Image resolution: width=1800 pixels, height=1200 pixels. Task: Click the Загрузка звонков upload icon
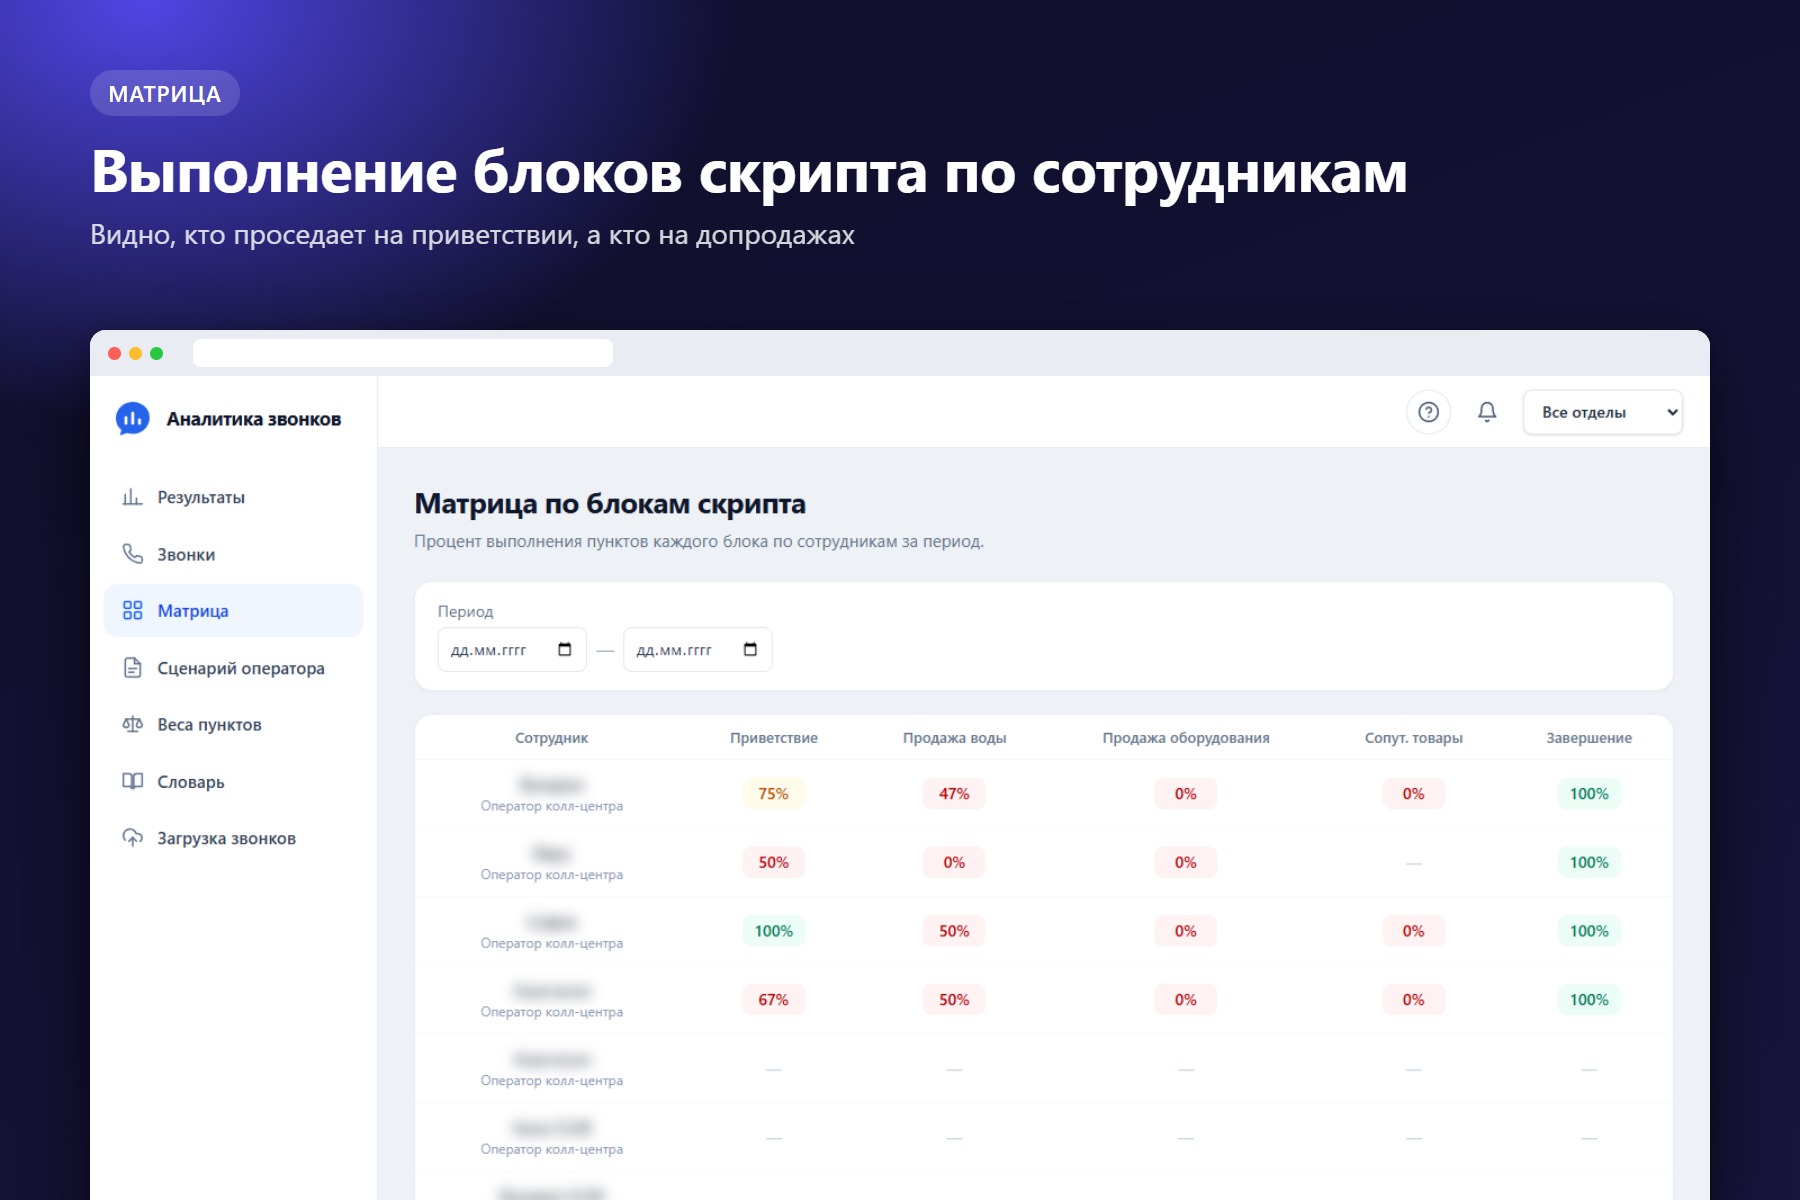(132, 838)
